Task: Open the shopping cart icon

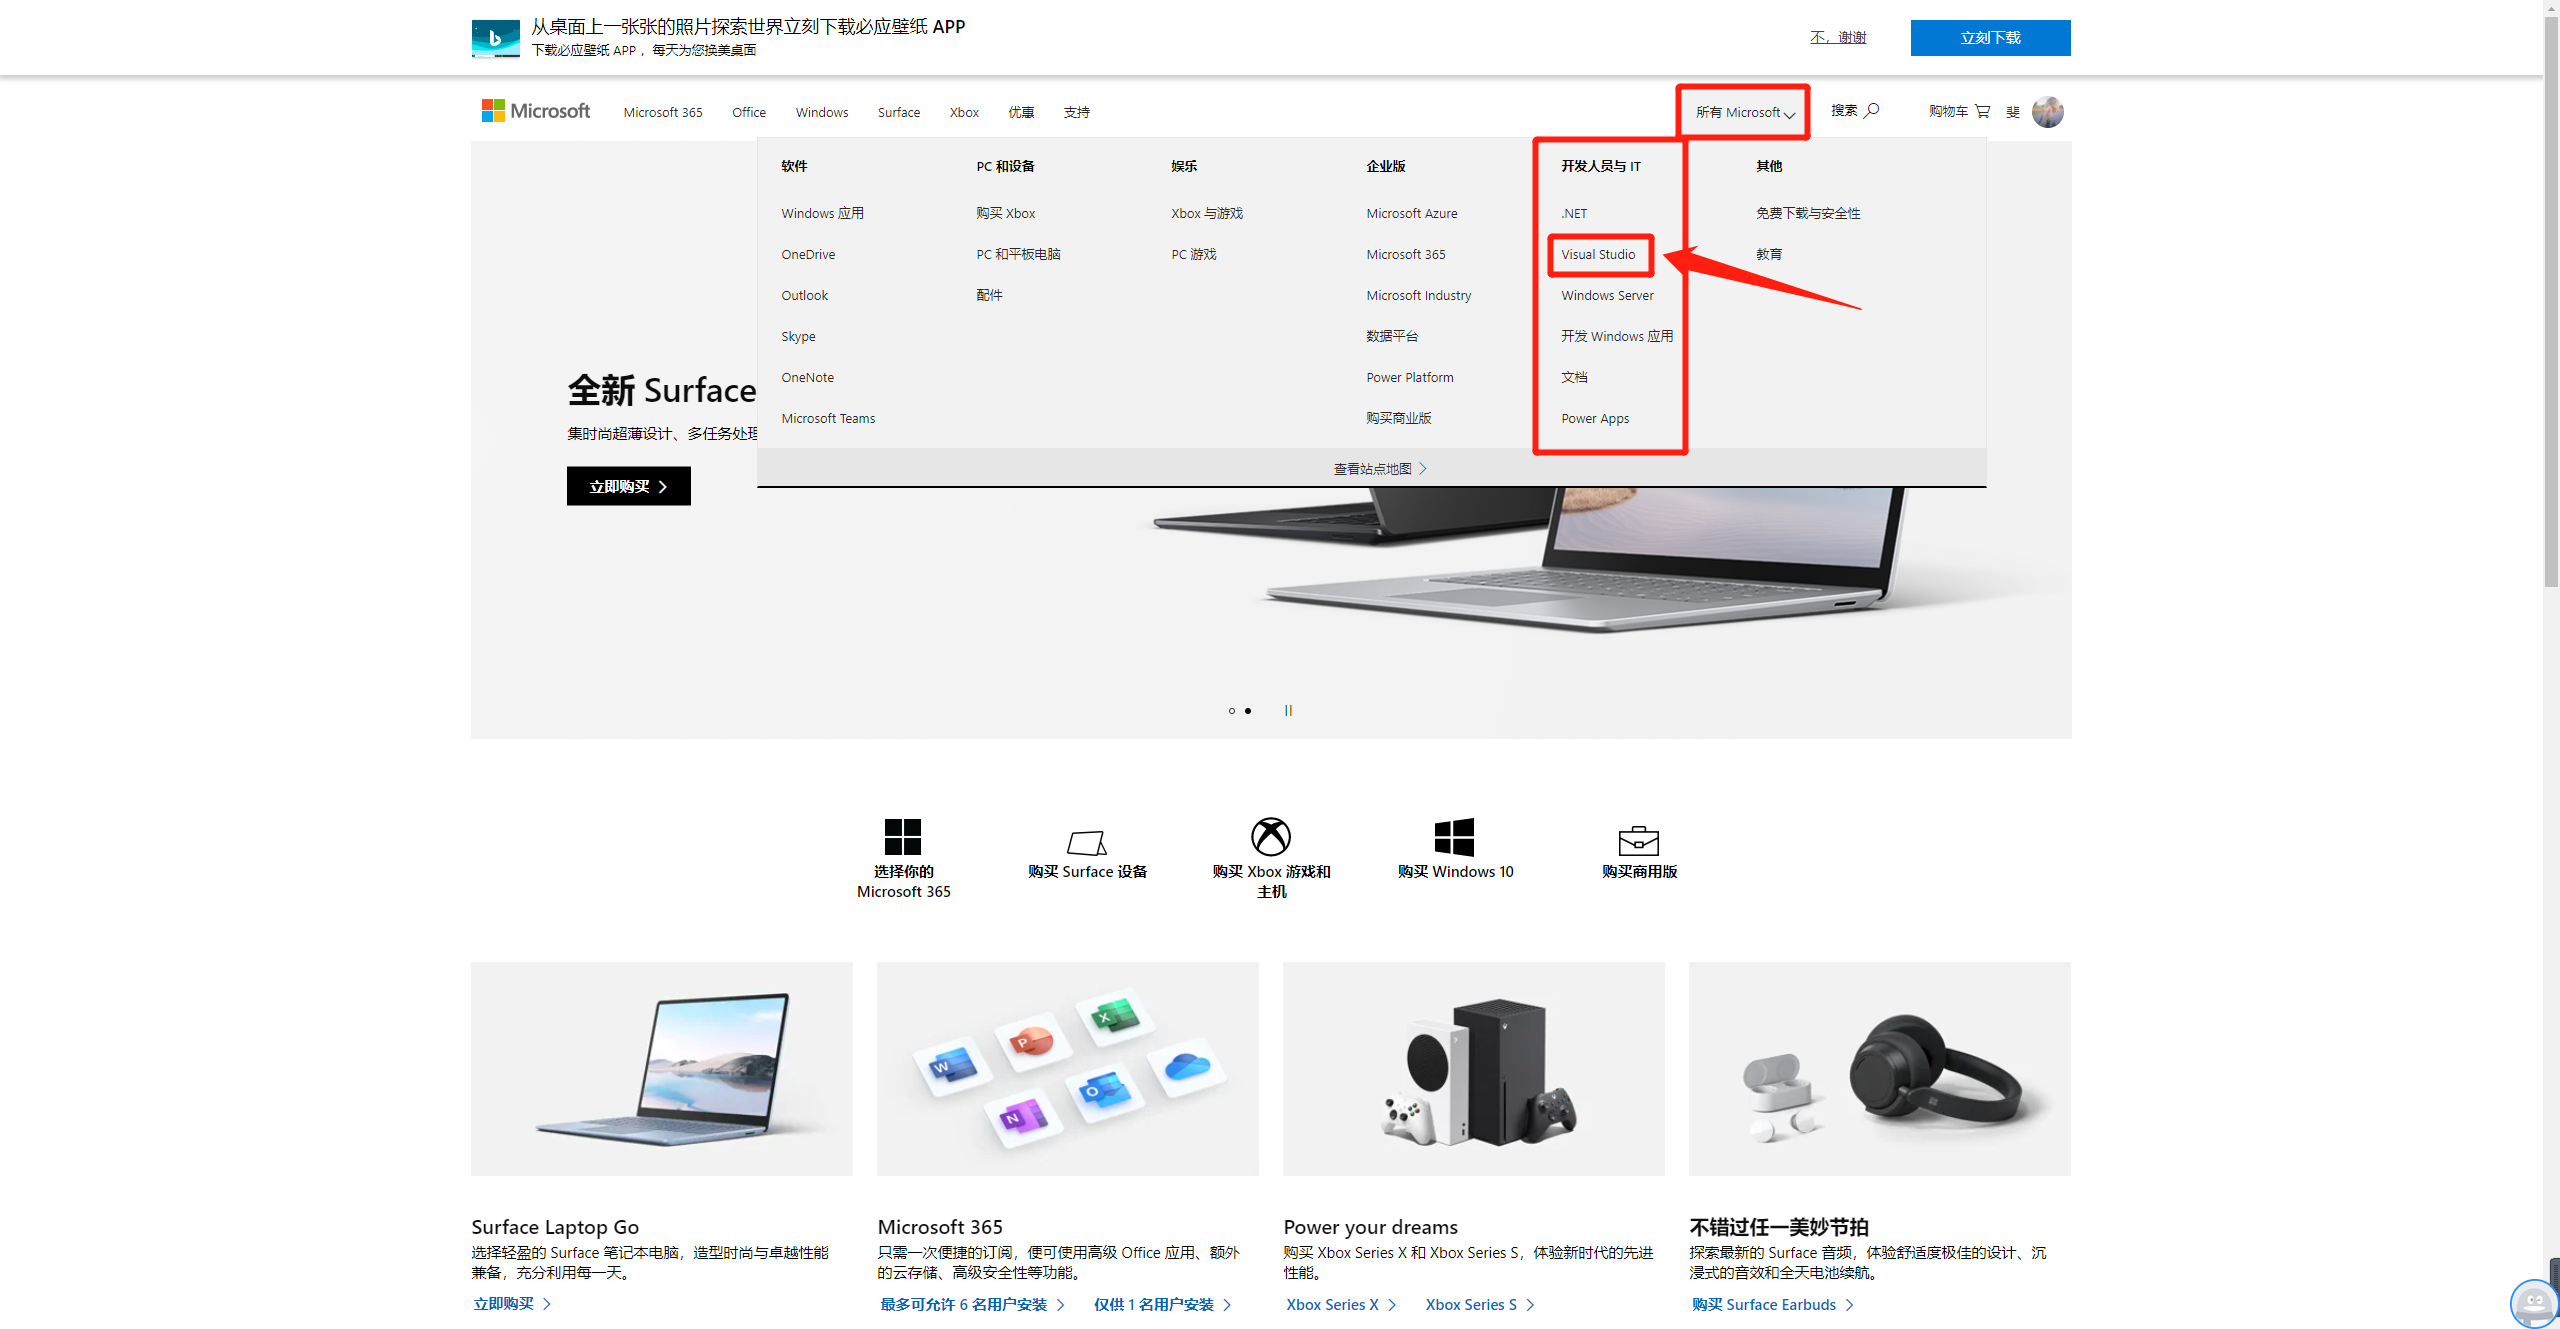Action: pos(1982,111)
